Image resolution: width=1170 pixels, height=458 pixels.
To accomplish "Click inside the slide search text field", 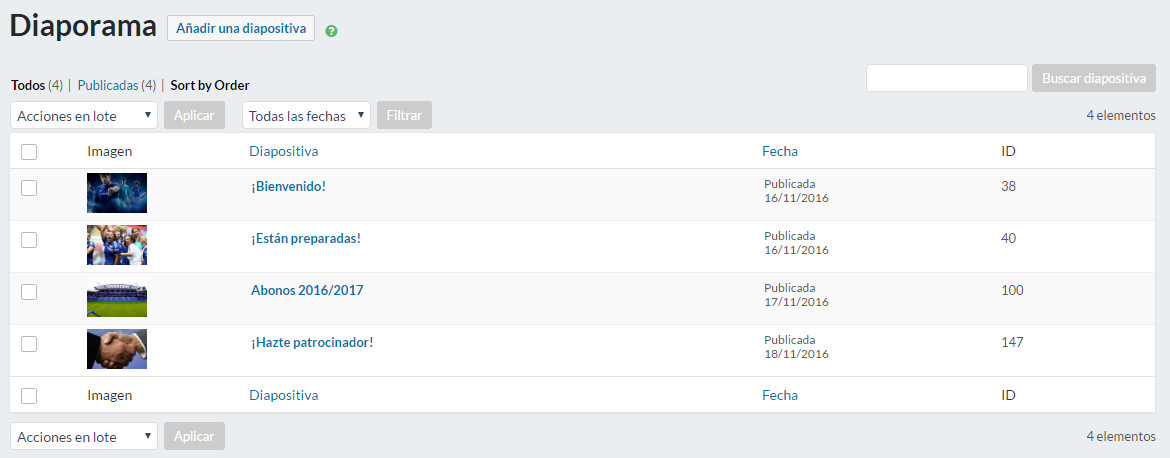I will tap(946, 78).
